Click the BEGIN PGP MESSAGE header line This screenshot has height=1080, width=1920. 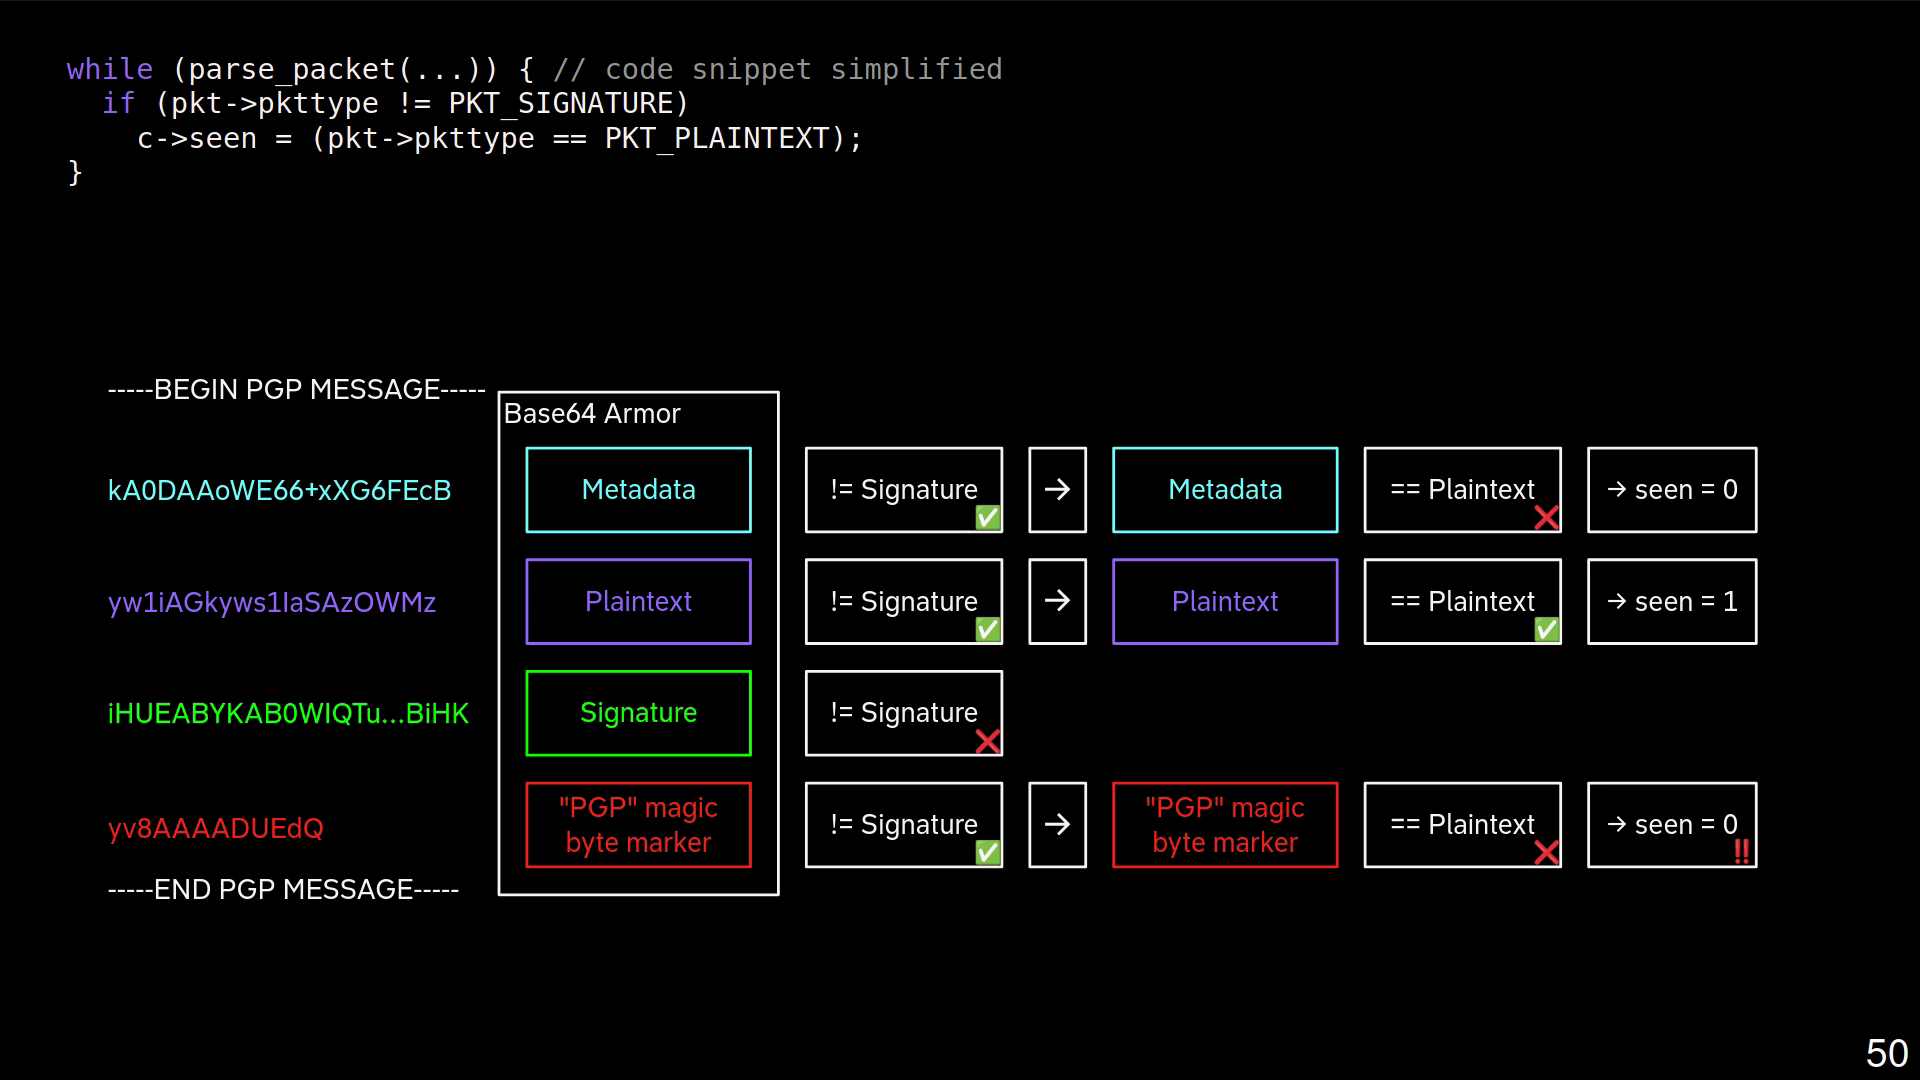click(296, 390)
